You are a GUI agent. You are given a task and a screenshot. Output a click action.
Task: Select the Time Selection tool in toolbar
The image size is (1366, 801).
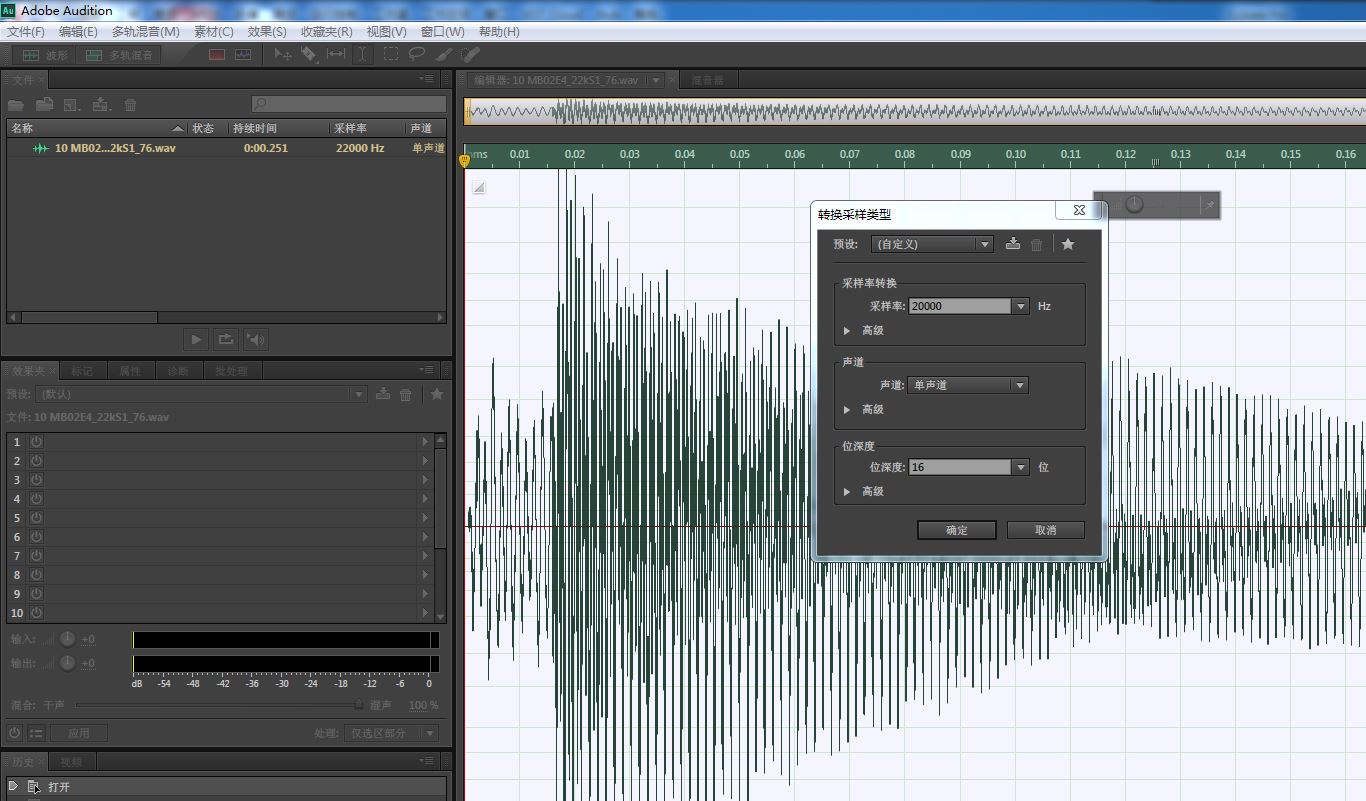362,55
